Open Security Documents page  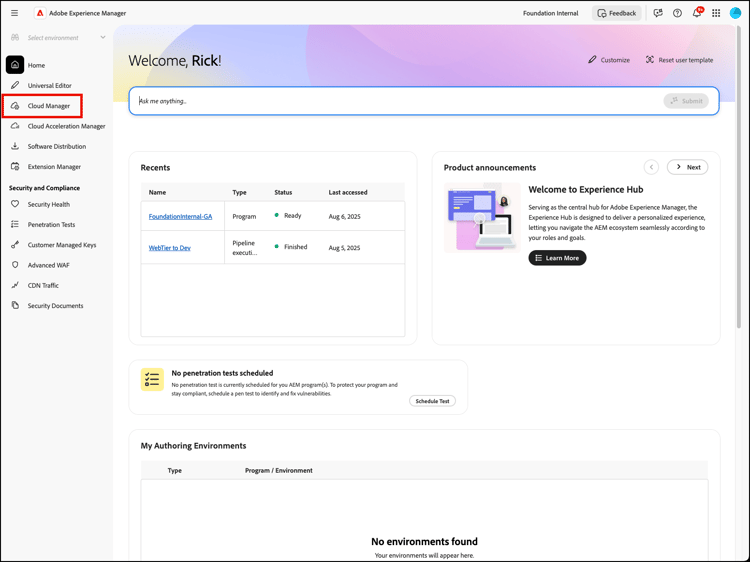pyautogui.click(x=55, y=306)
